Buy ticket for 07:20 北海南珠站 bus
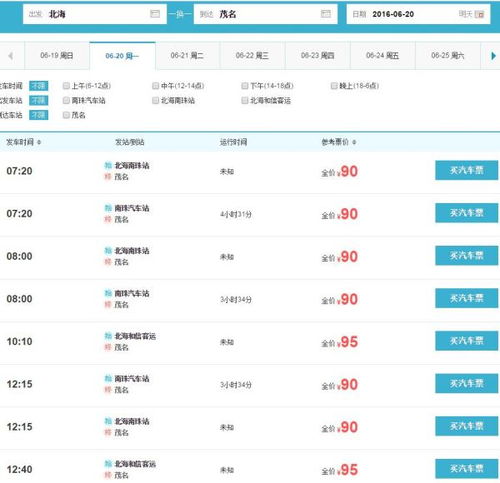This screenshot has width=500, height=483. (x=466, y=170)
